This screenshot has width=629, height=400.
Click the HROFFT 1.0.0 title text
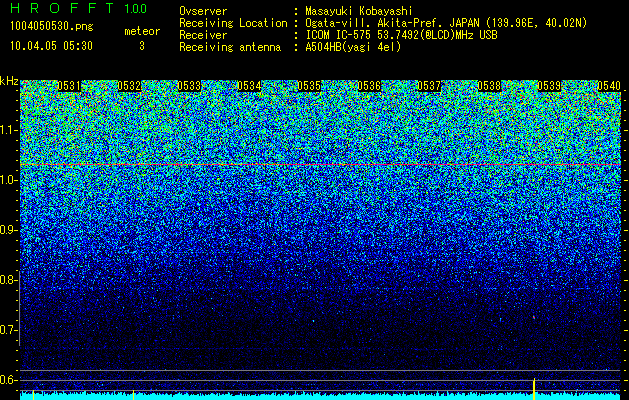(x=79, y=8)
